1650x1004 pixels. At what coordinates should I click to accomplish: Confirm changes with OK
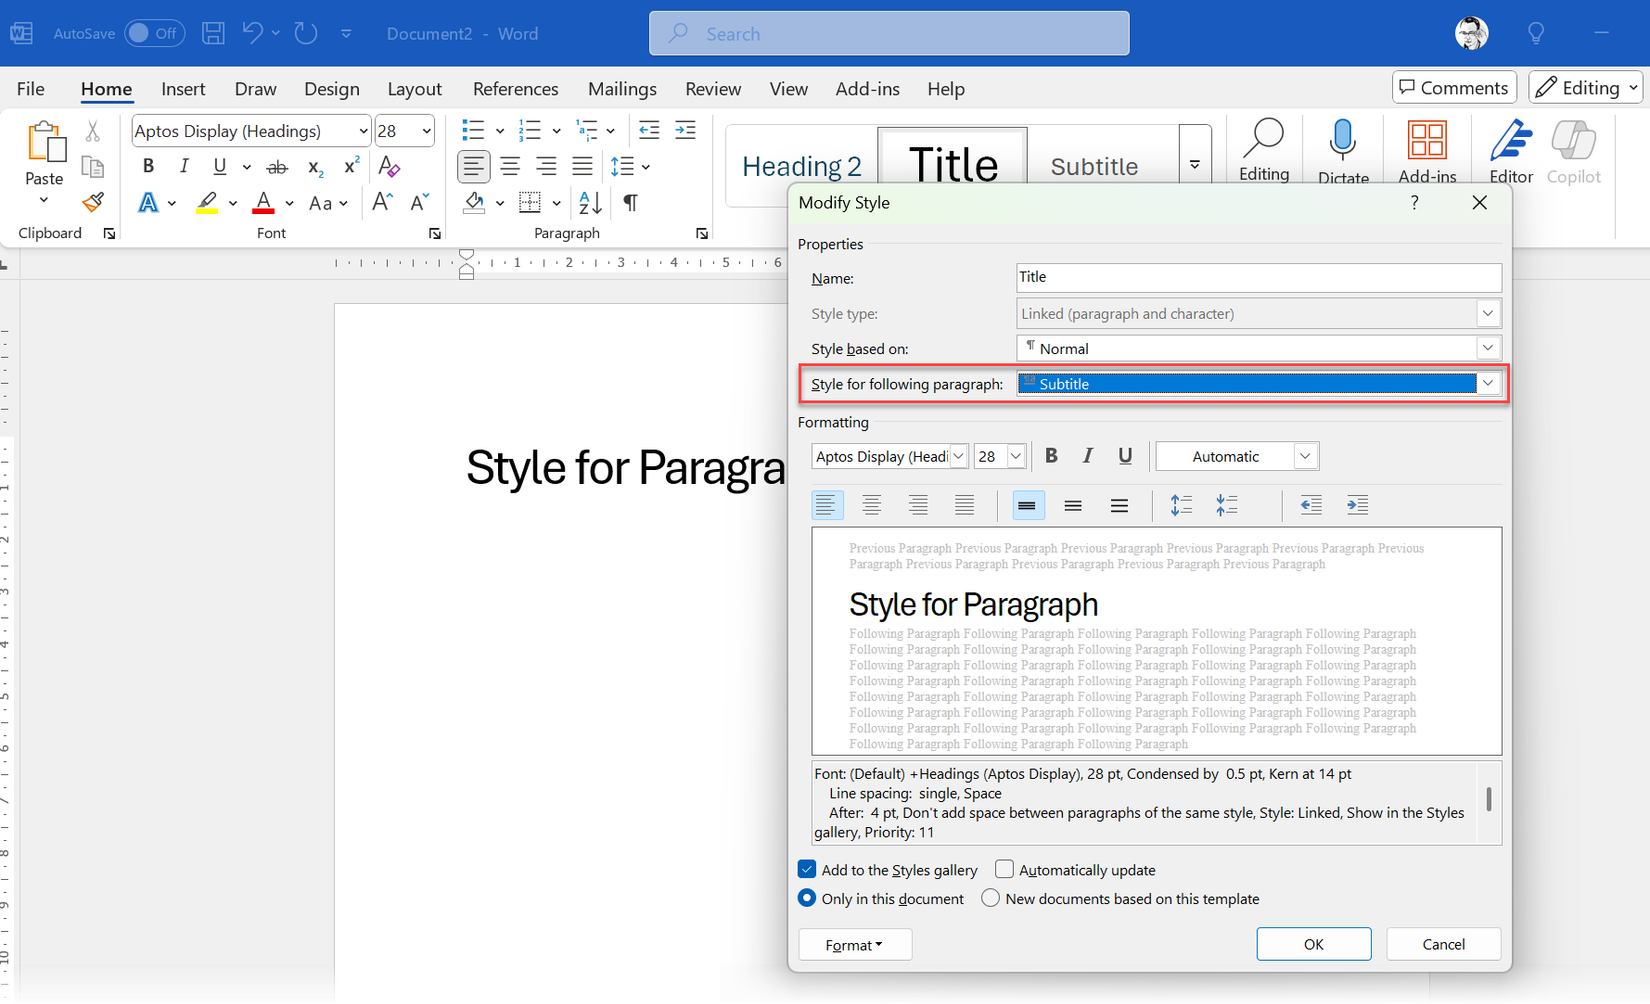[1313, 943]
